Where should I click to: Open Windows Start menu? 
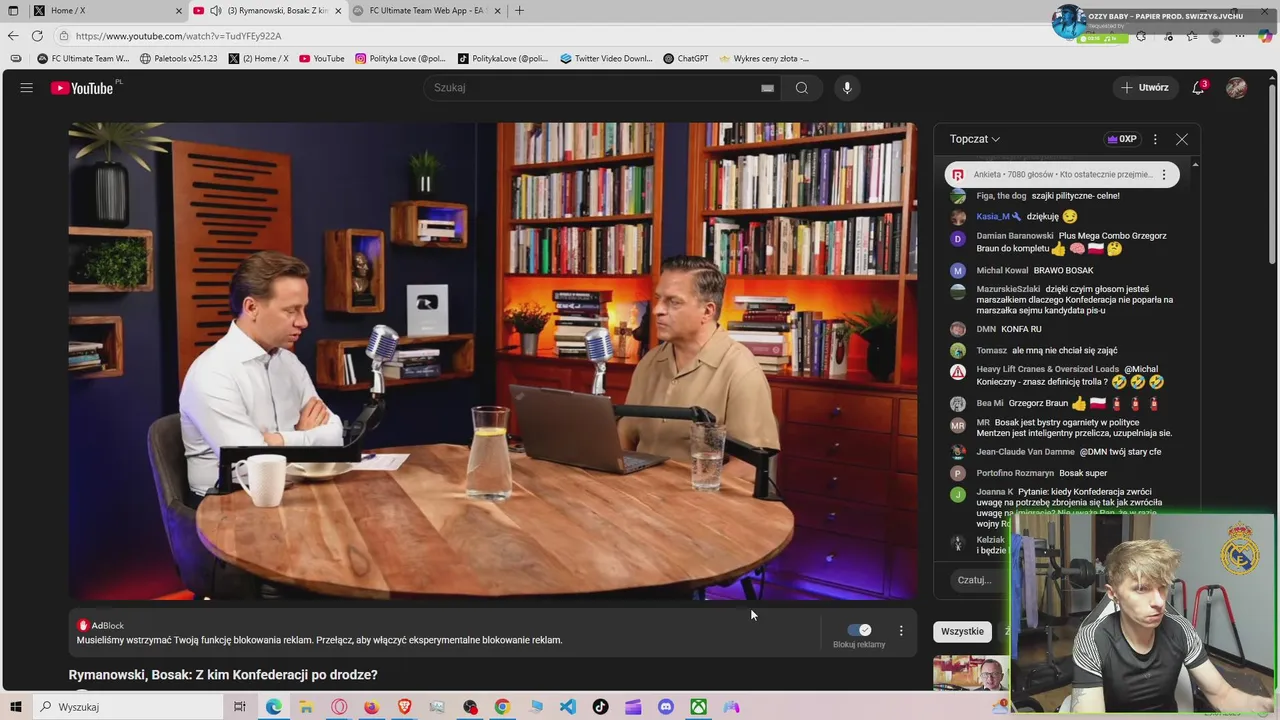pyautogui.click(x=14, y=707)
